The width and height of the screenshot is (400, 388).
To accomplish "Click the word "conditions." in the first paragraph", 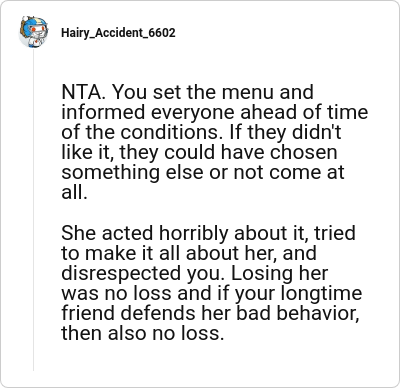I will coord(172,132).
